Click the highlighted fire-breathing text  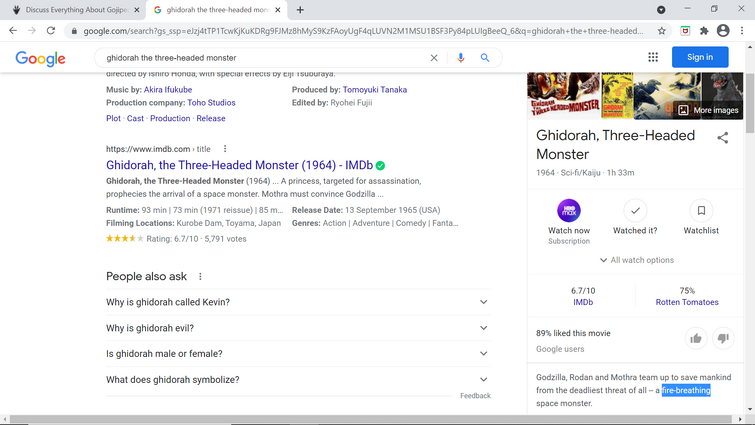686,390
